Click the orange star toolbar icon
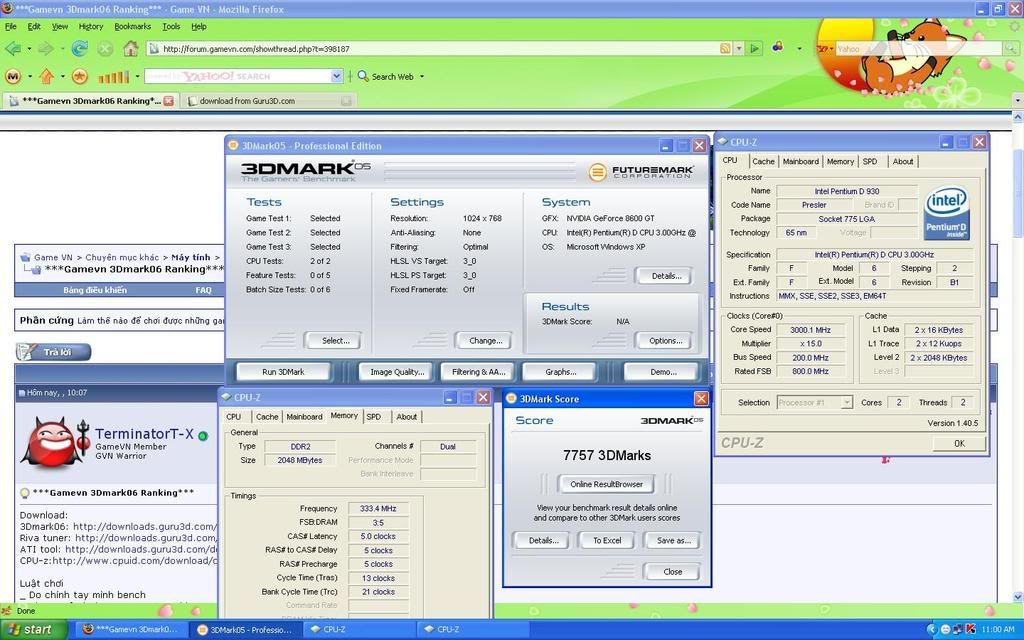Screen dimensions: 1024x640 (x=80, y=76)
